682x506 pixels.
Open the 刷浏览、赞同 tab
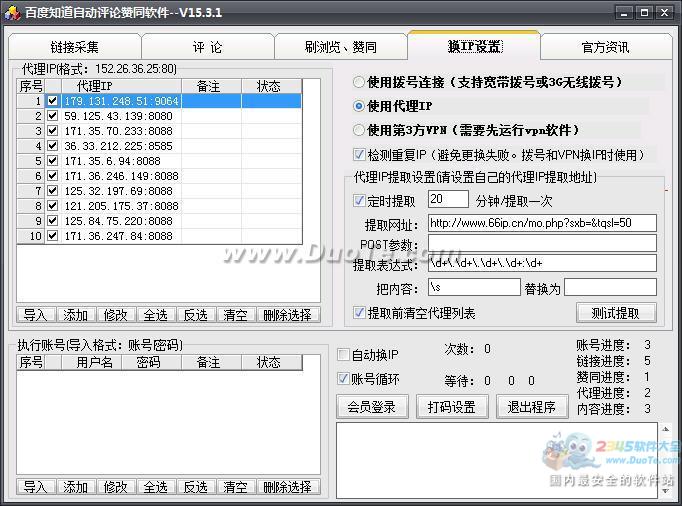tap(341, 47)
